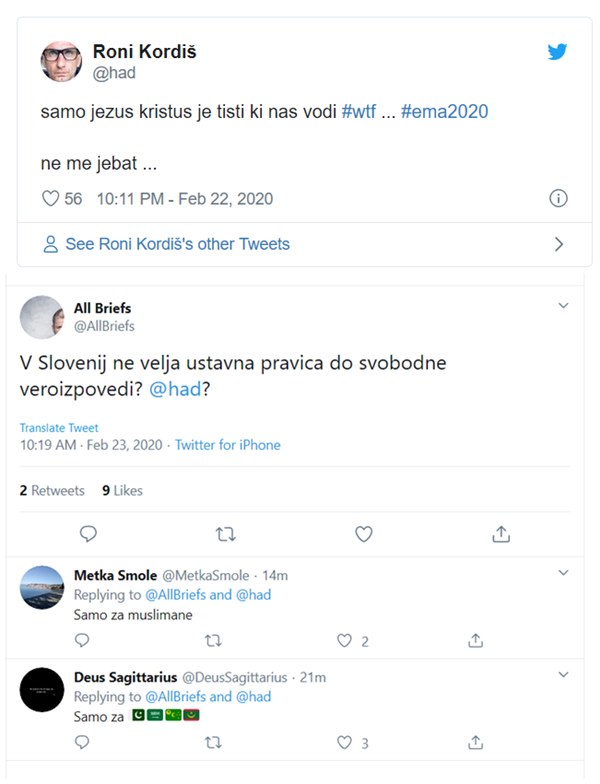Retweet Metka Smole's reply

point(213,640)
